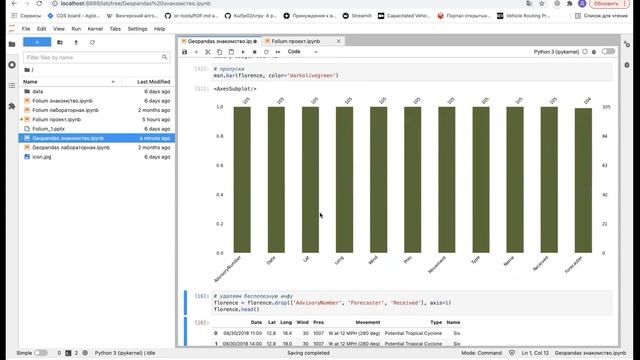This screenshot has width=640, height=360.
Task: Save the notebook with the disk icon
Action: [x=184, y=52]
